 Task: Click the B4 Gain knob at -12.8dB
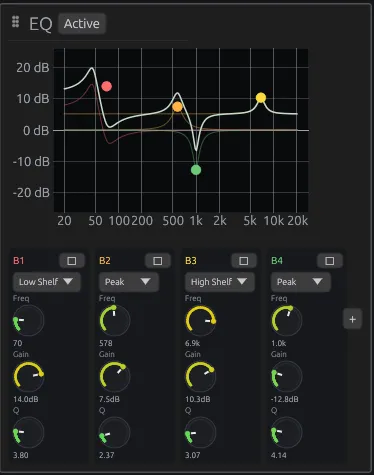pyautogui.click(x=286, y=376)
